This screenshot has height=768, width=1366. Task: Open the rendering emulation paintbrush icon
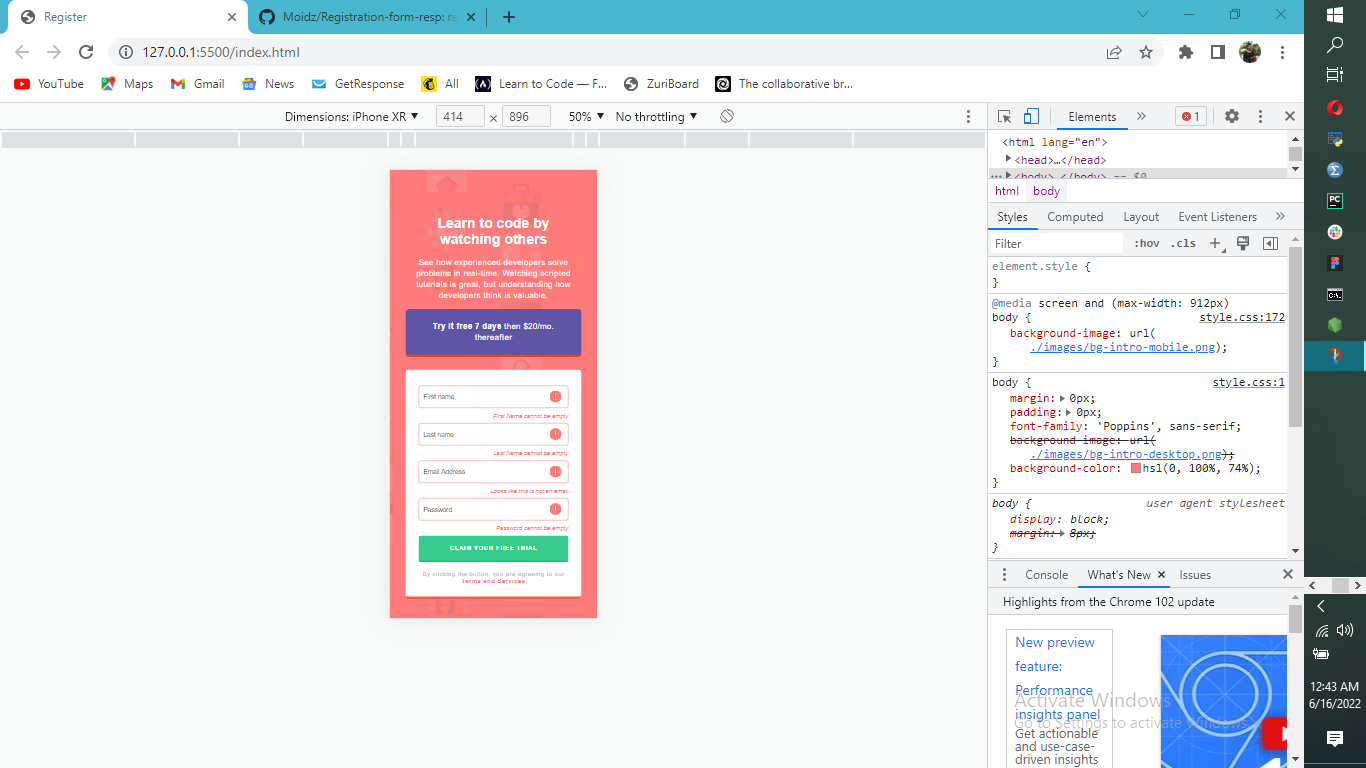pyautogui.click(x=1243, y=243)
